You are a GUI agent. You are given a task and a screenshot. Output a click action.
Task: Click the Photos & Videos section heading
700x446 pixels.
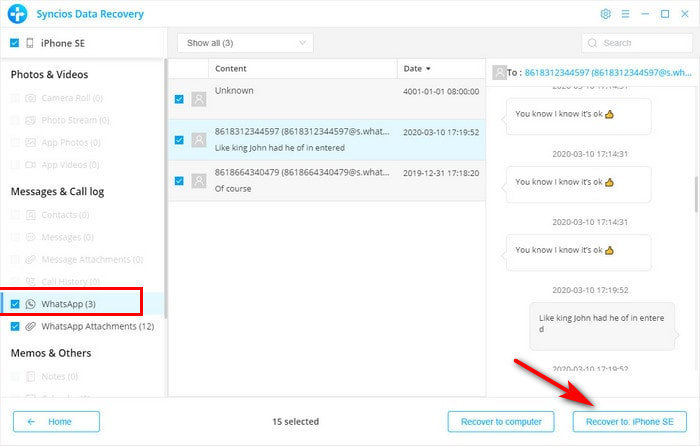49,75
